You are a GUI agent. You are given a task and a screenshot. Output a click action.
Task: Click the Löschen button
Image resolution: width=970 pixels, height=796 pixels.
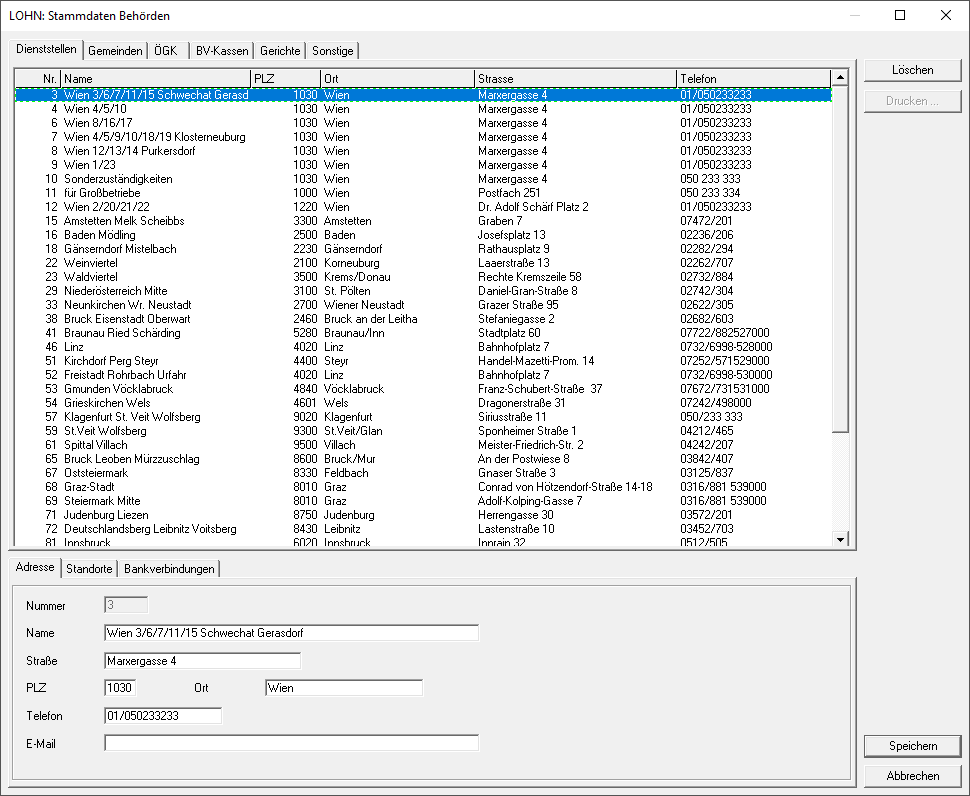point(912,71)
